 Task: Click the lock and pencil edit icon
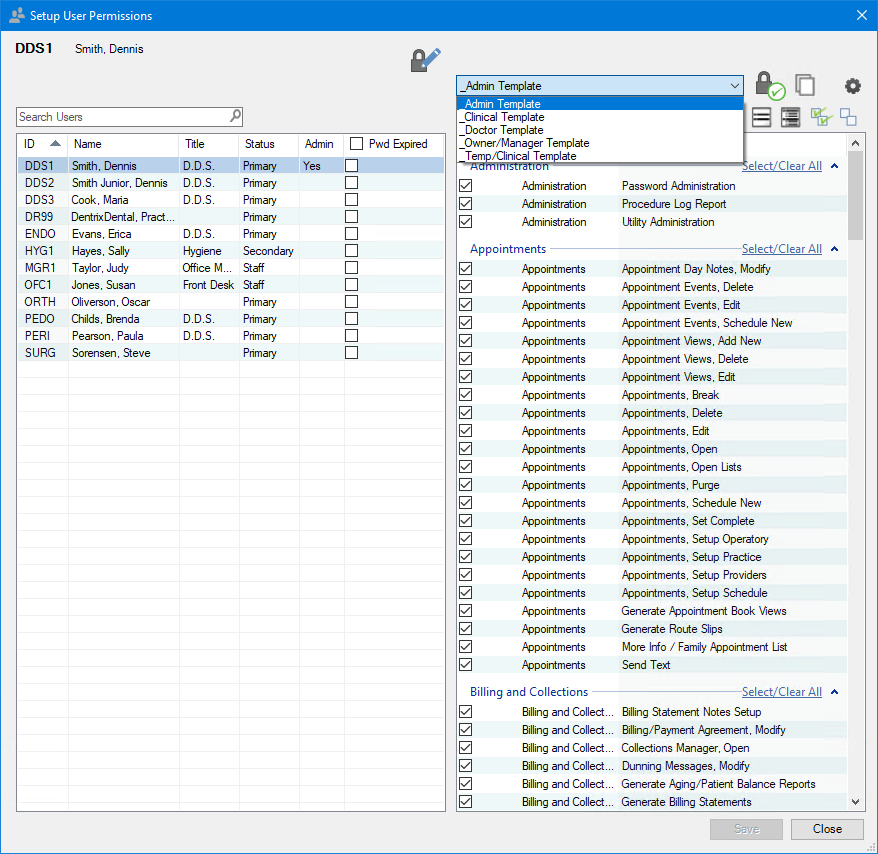tap(424, 58)
